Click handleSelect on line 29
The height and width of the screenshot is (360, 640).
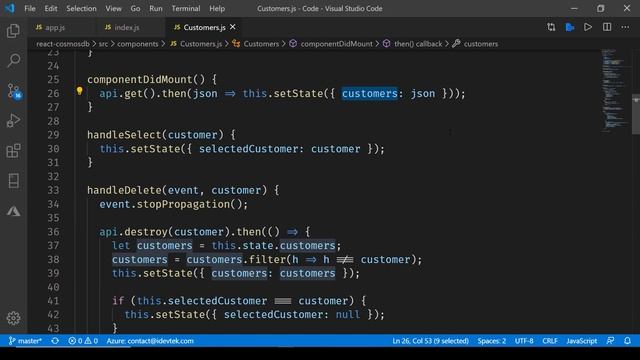click(124, 135)
